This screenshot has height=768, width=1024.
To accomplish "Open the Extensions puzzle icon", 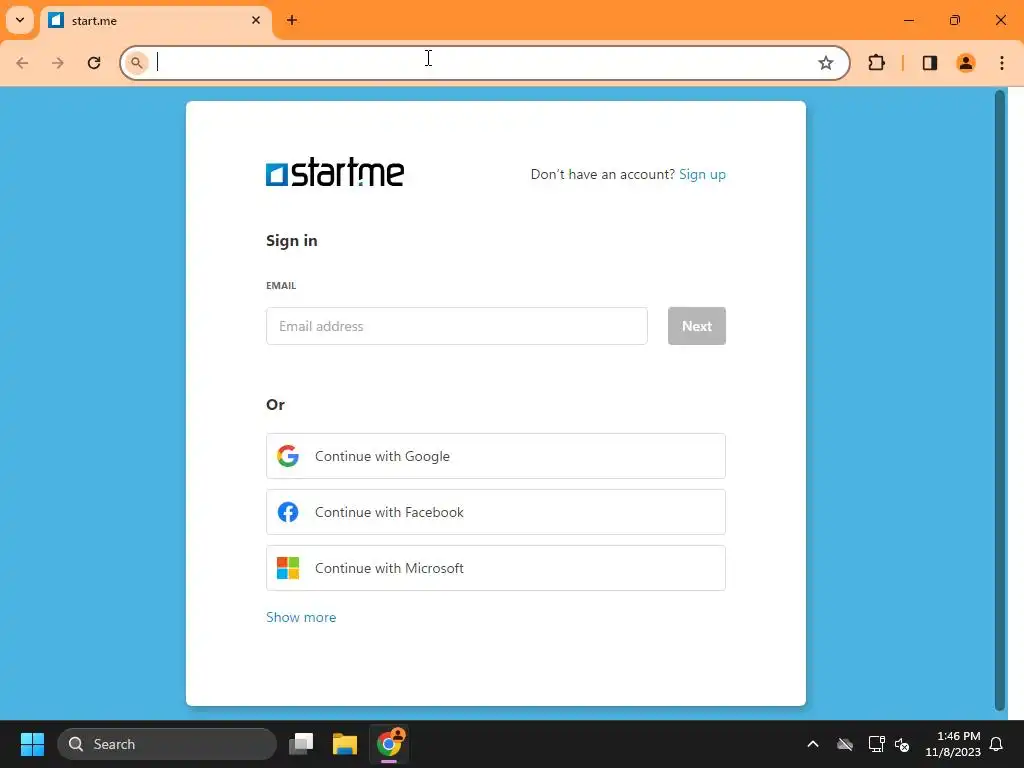I will click(876, 63).
